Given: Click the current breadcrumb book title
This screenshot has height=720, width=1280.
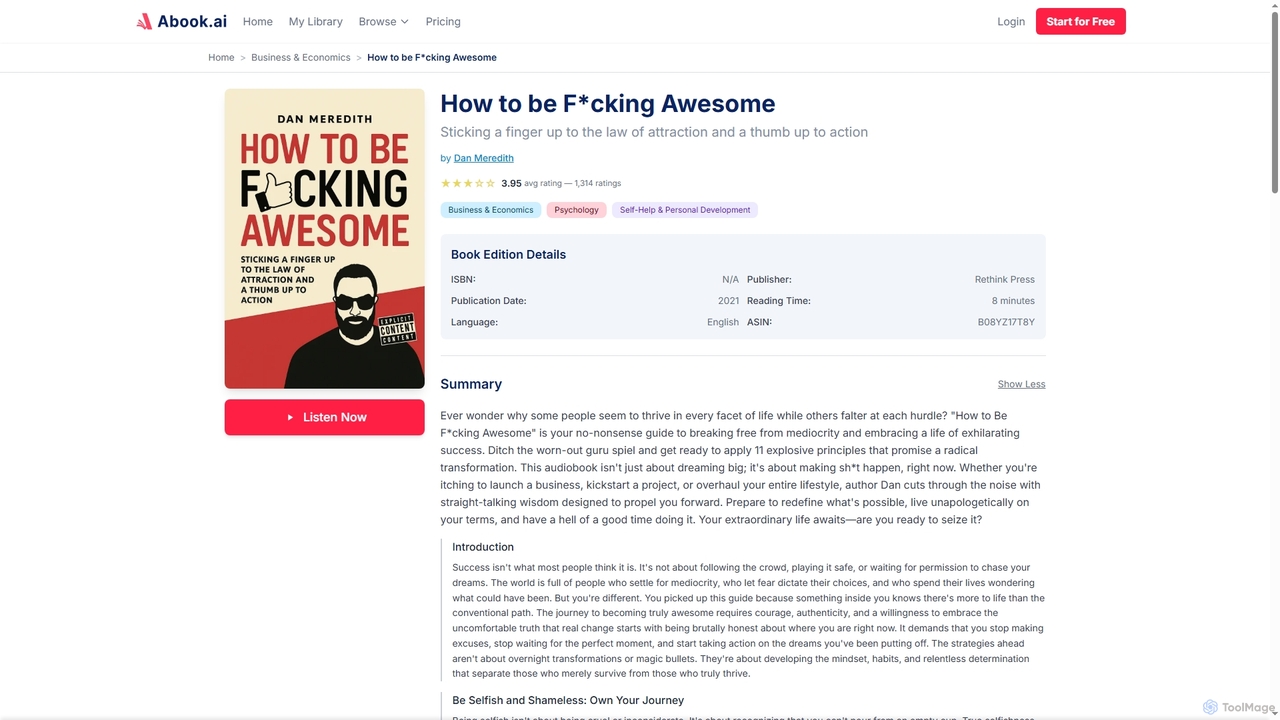Looking at the screenshot, I should (432, 57).
